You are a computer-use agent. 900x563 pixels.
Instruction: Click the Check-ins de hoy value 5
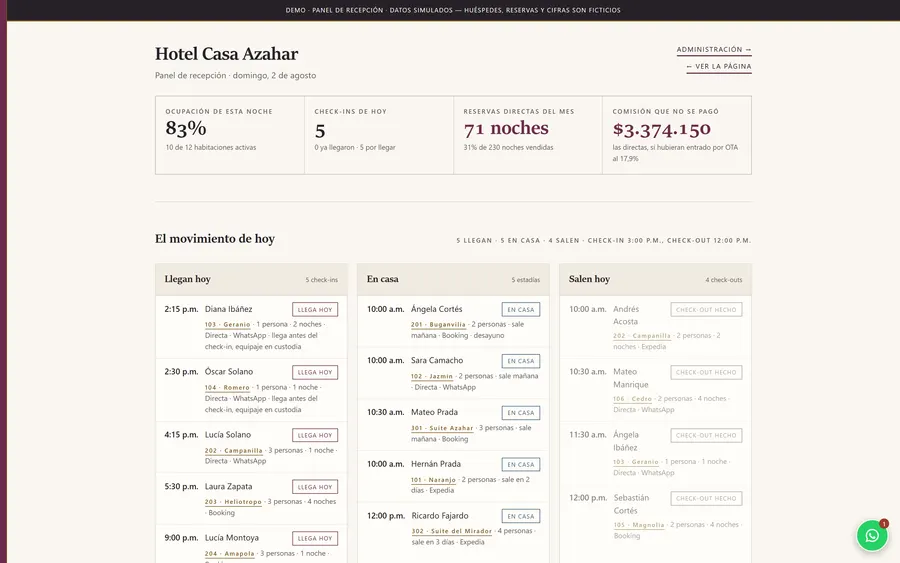(x=320, y=131)
